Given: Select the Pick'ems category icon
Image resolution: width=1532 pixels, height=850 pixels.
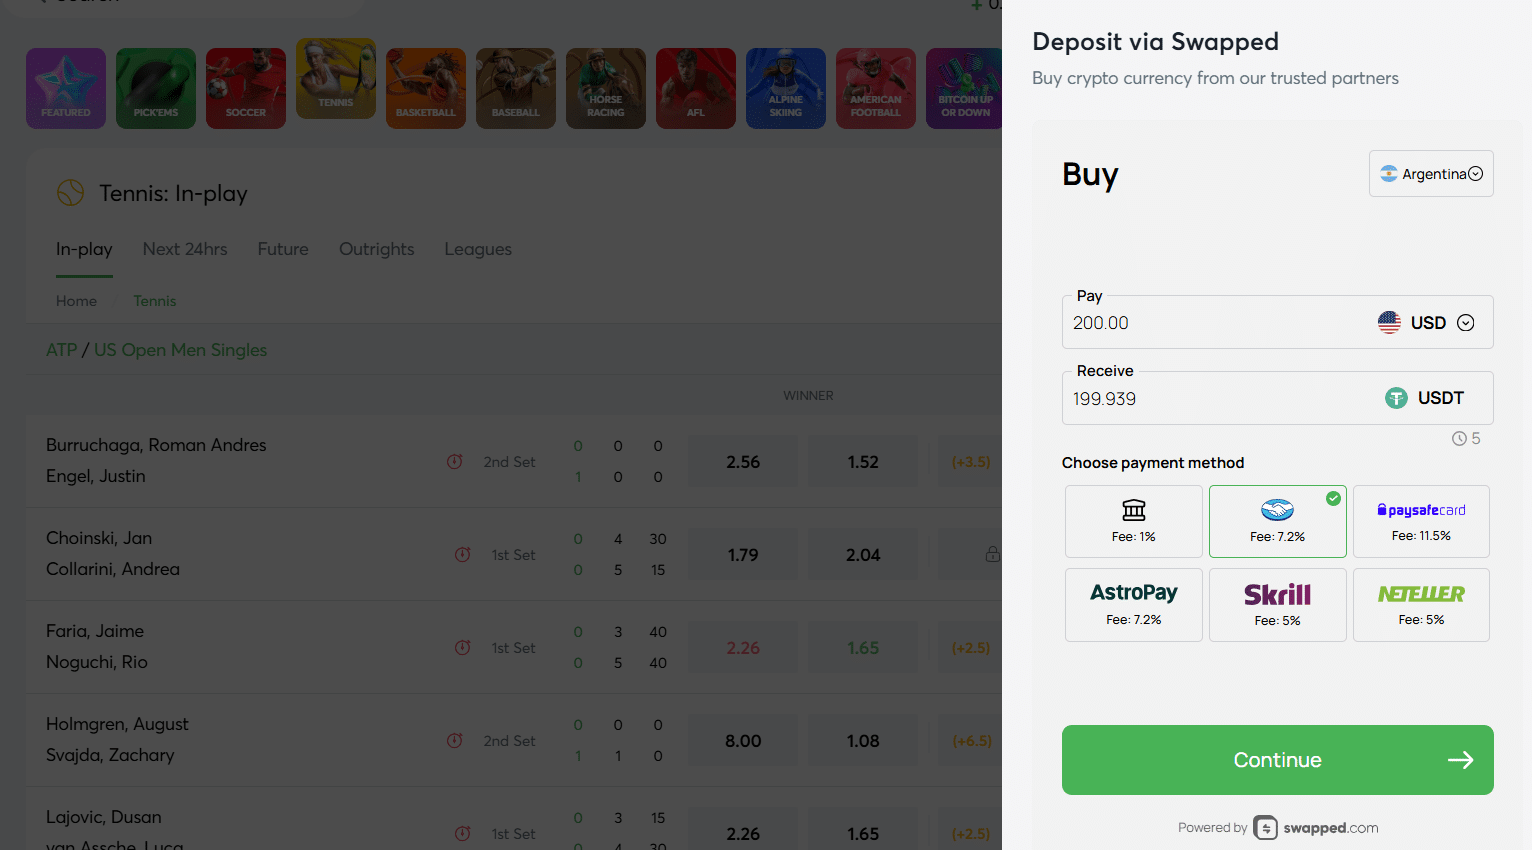Looking at the screenshot, I should [155, 88].
